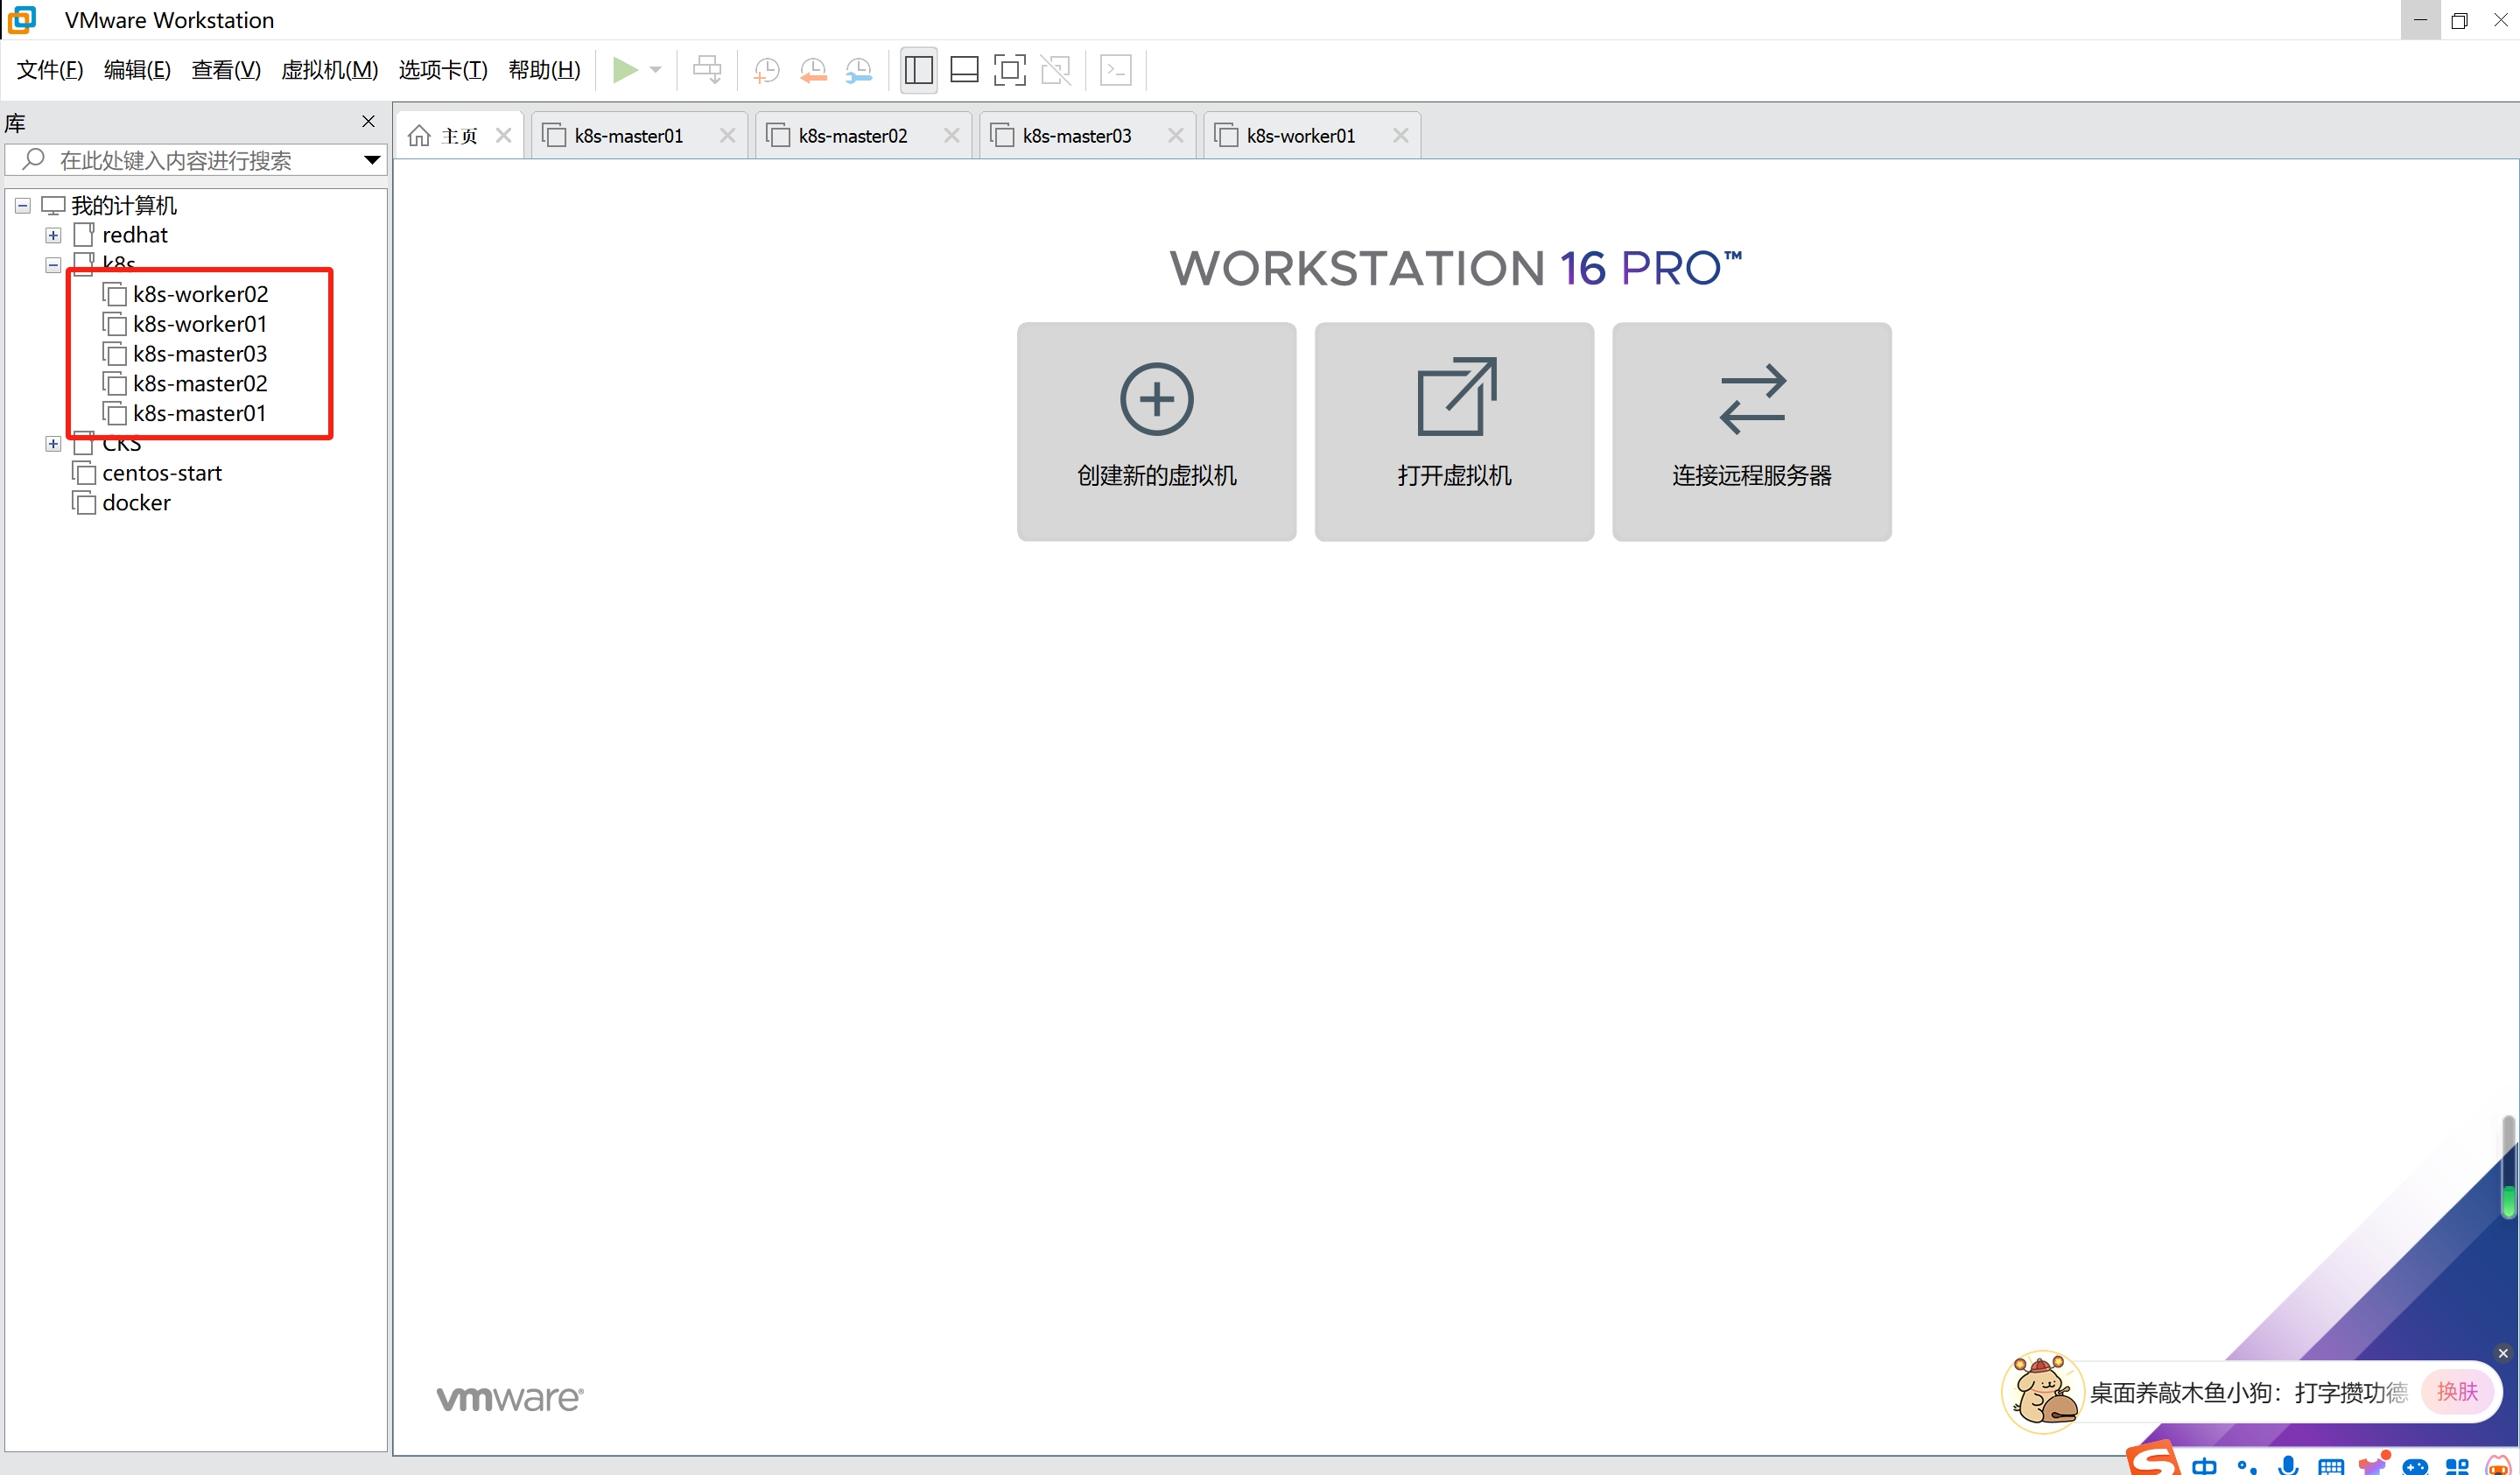Expand the redhat folder node
The width and height of the screenshot is (2520, 1475).
pyautogui.click(x=53, y=235)
